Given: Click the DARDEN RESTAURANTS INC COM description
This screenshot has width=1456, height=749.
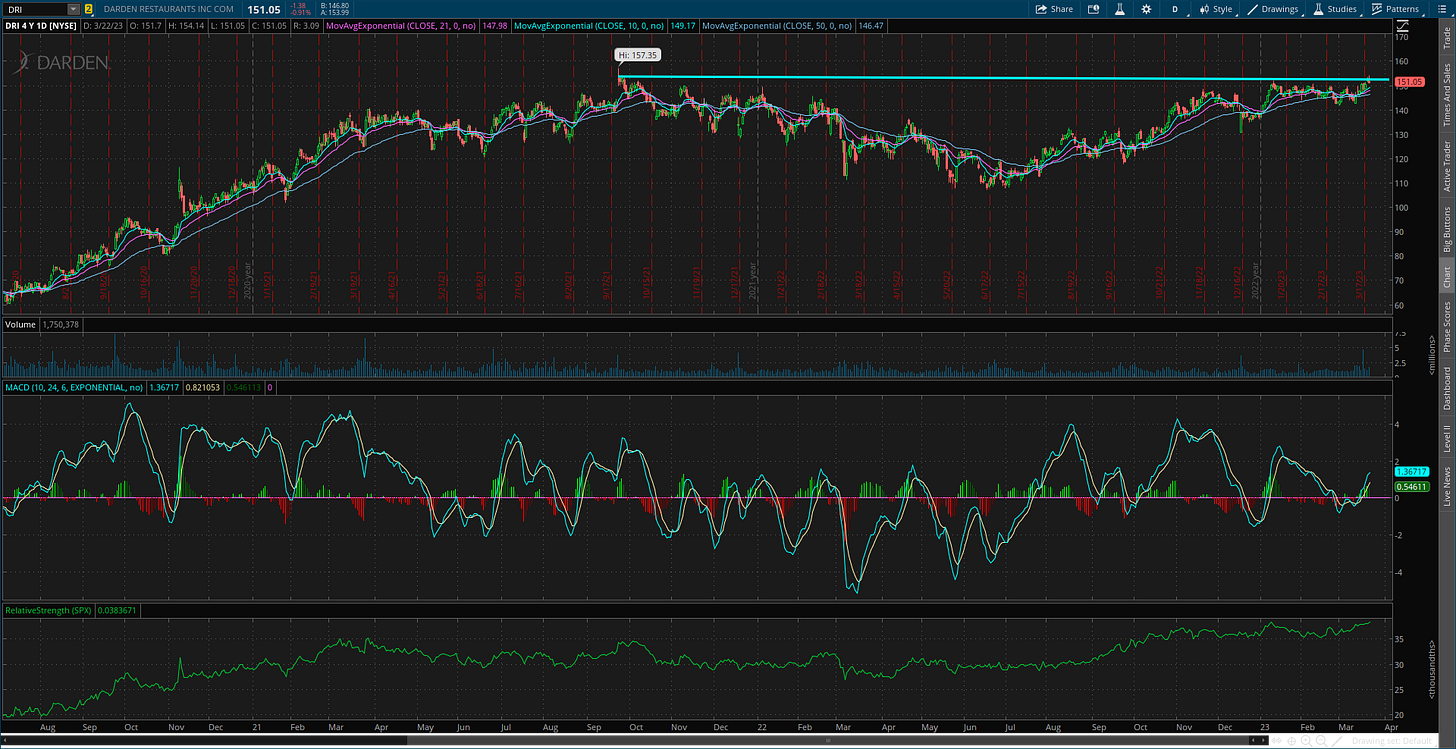Looking at the screenshot, I should 169,9.
